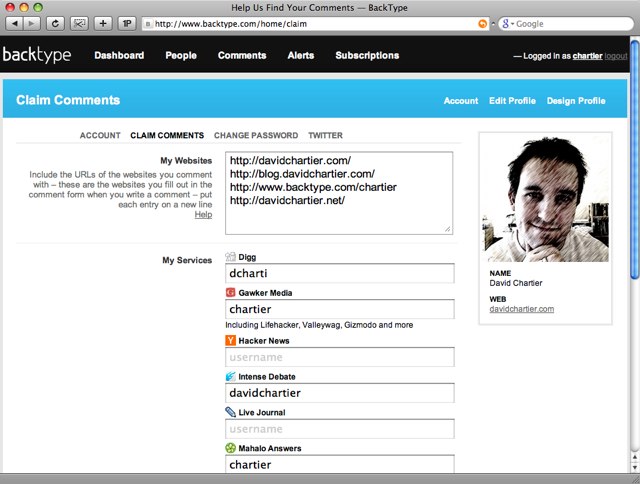The height and width of the screenshot is (484, 640).
Task: Switch to the ACCOUNT tab
Action: 100,135
